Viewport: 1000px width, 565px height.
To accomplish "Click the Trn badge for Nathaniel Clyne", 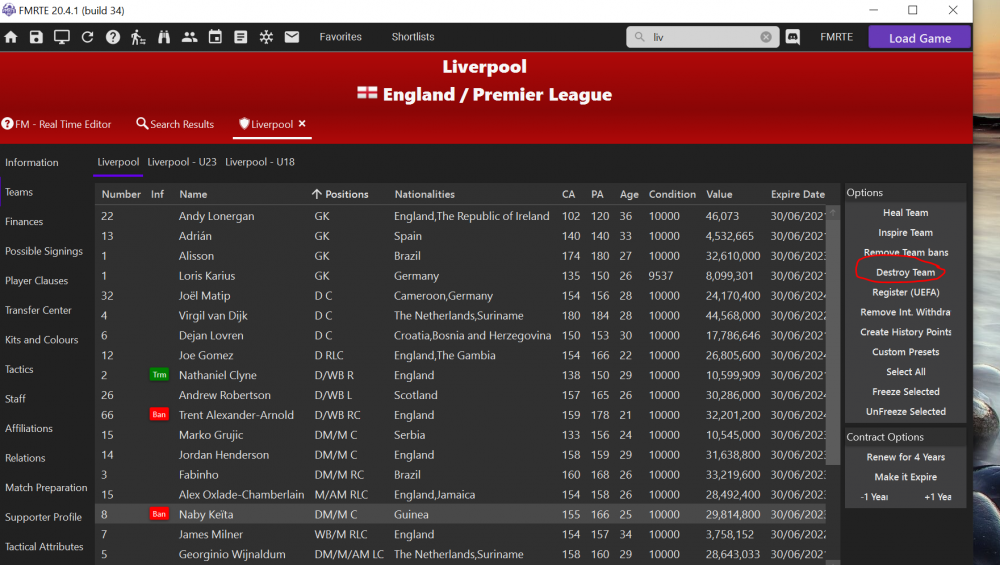I will 159,375.
